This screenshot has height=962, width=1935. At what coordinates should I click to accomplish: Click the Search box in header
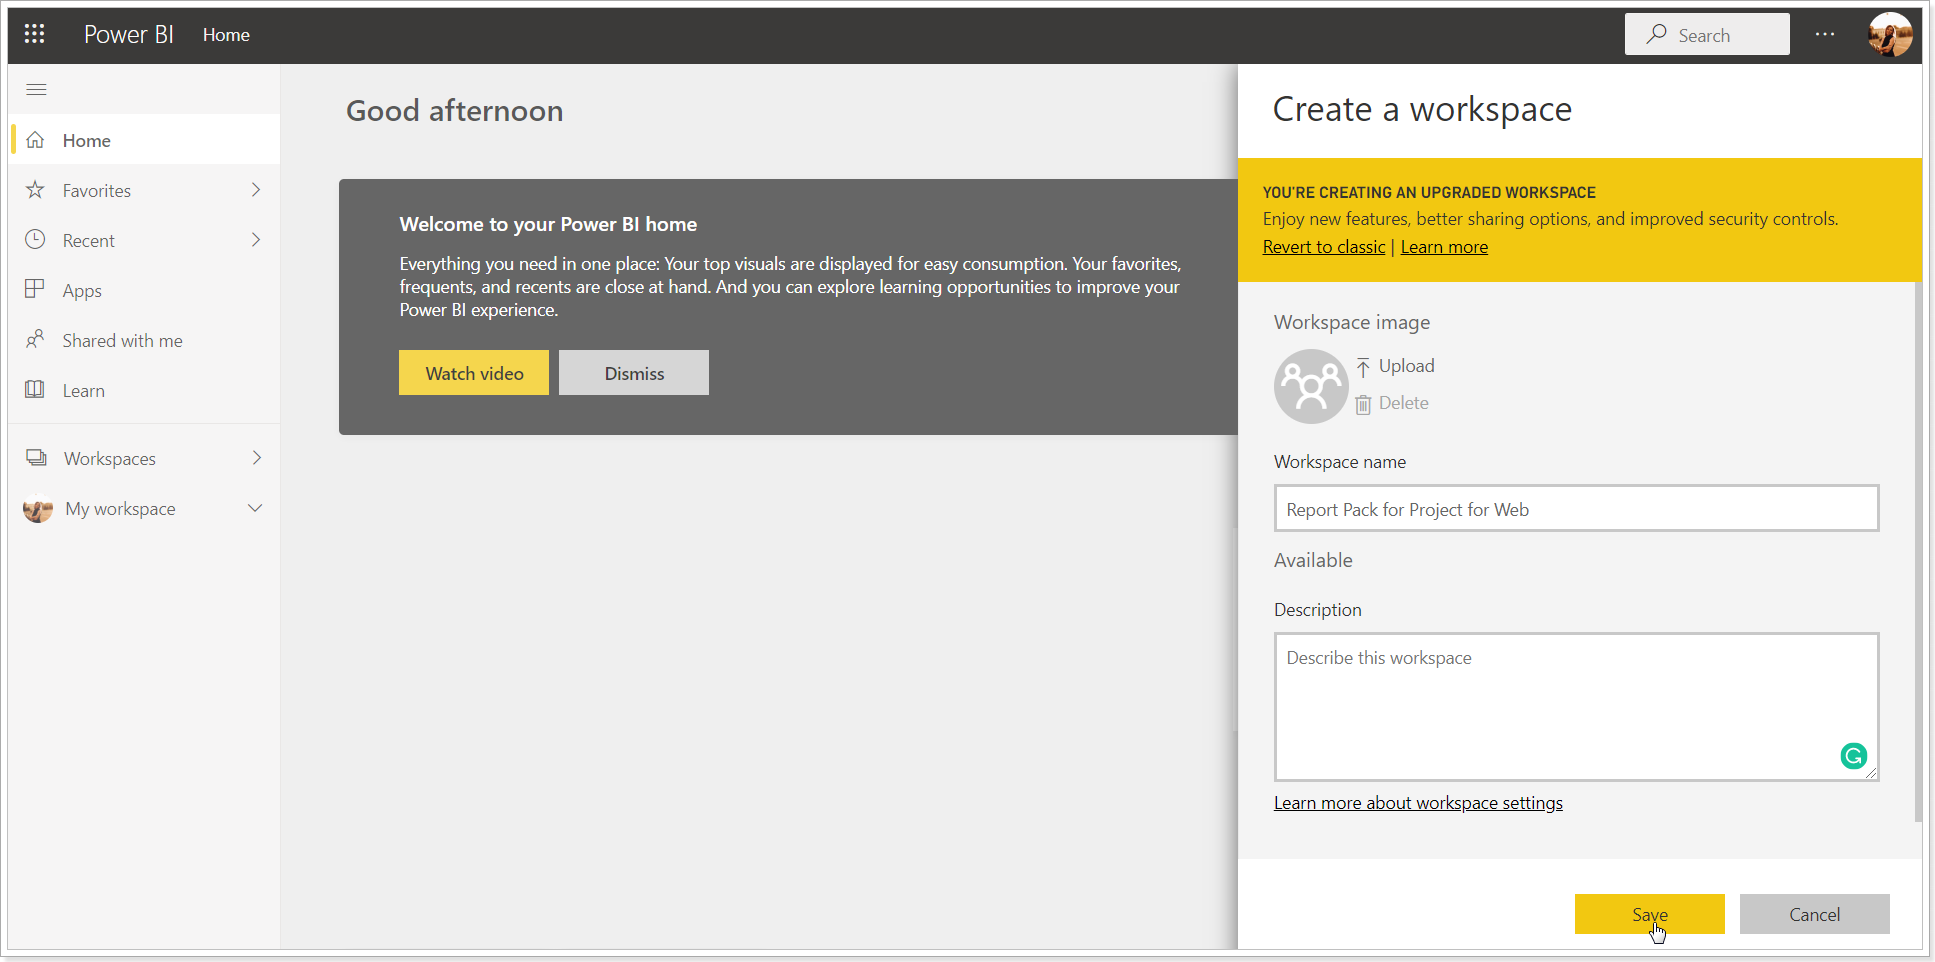(x=1707, y=34)
